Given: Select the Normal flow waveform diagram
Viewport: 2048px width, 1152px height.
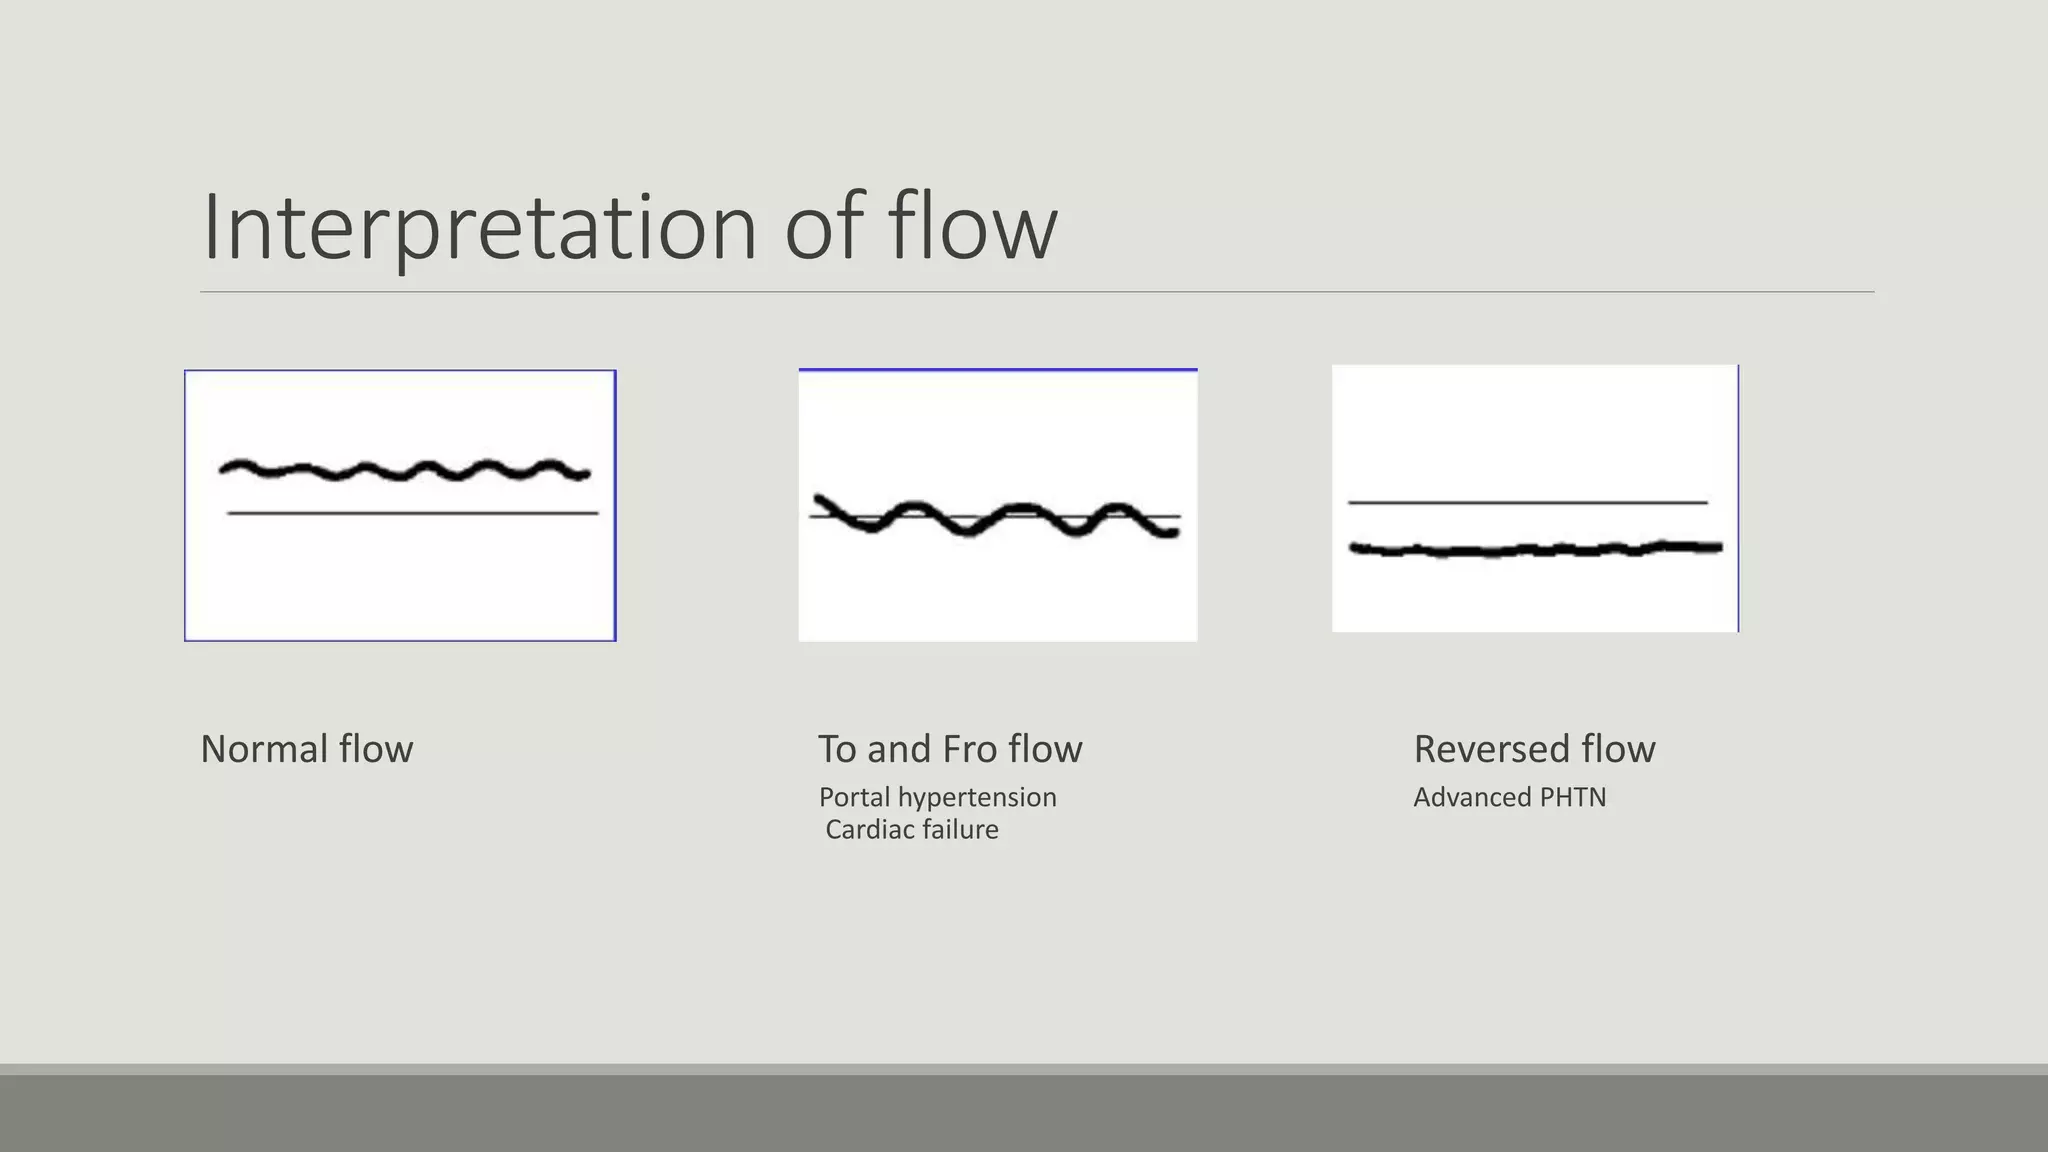Looking at the screenshot, I should [400, 505].
